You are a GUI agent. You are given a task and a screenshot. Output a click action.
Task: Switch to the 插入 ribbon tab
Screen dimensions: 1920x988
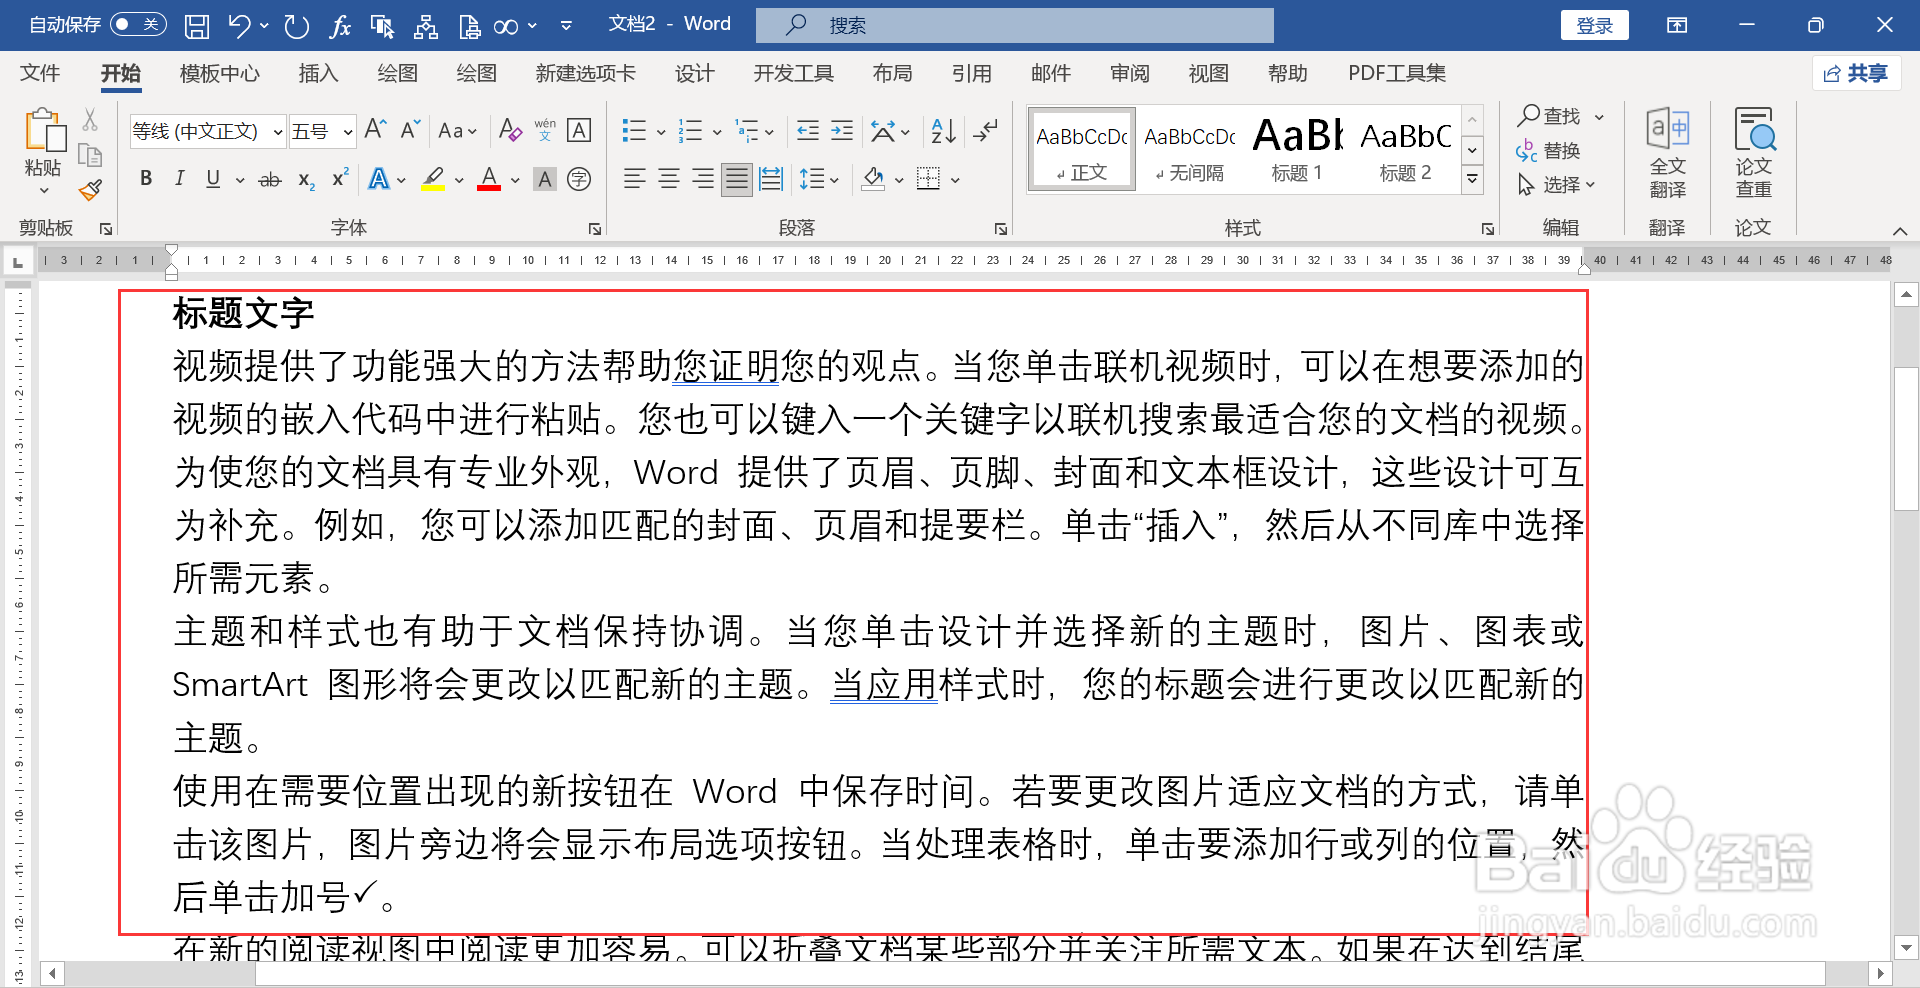(318, 73)
